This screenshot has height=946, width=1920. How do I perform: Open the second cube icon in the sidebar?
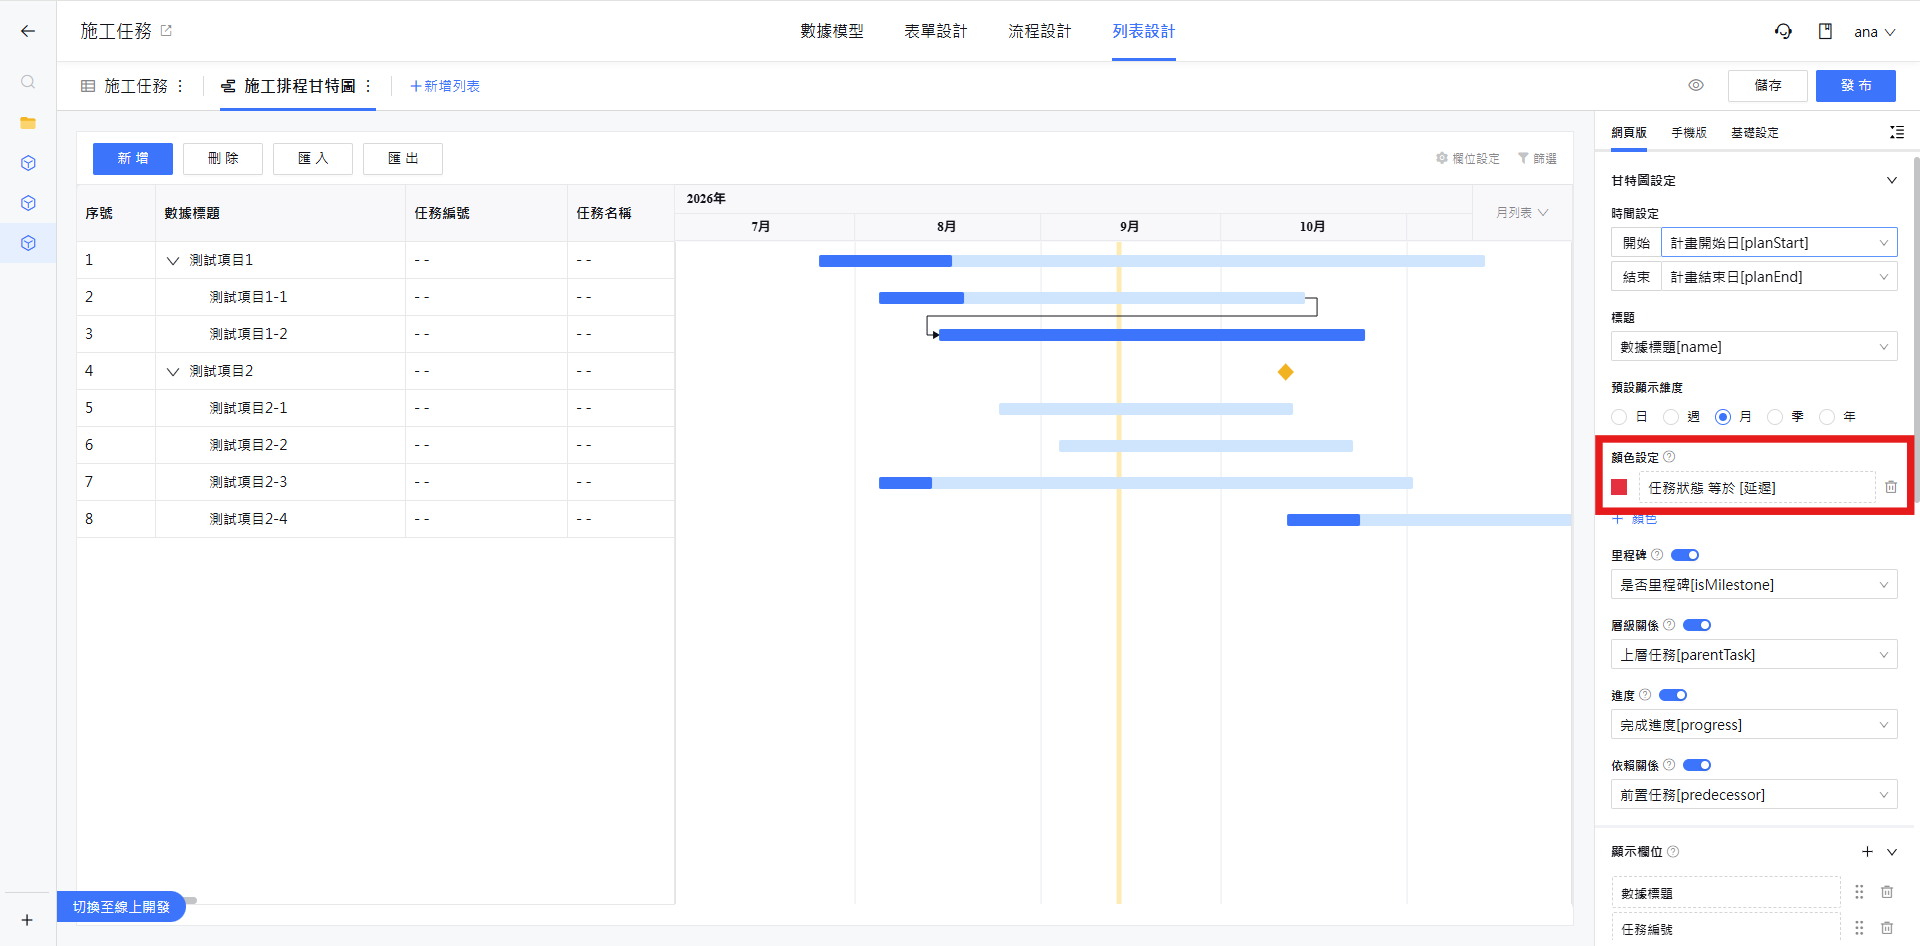tap(28, 203)
